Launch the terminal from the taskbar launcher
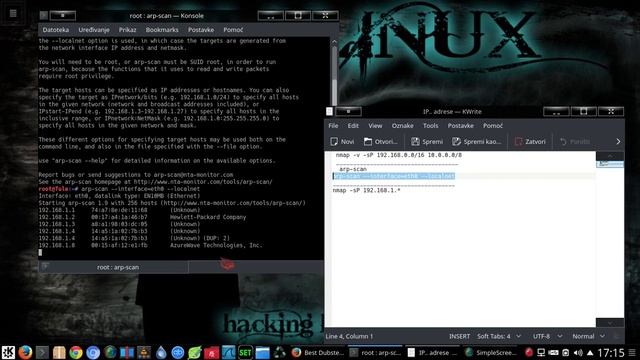This screenshot has width=640, height=360. coord(42,352)
